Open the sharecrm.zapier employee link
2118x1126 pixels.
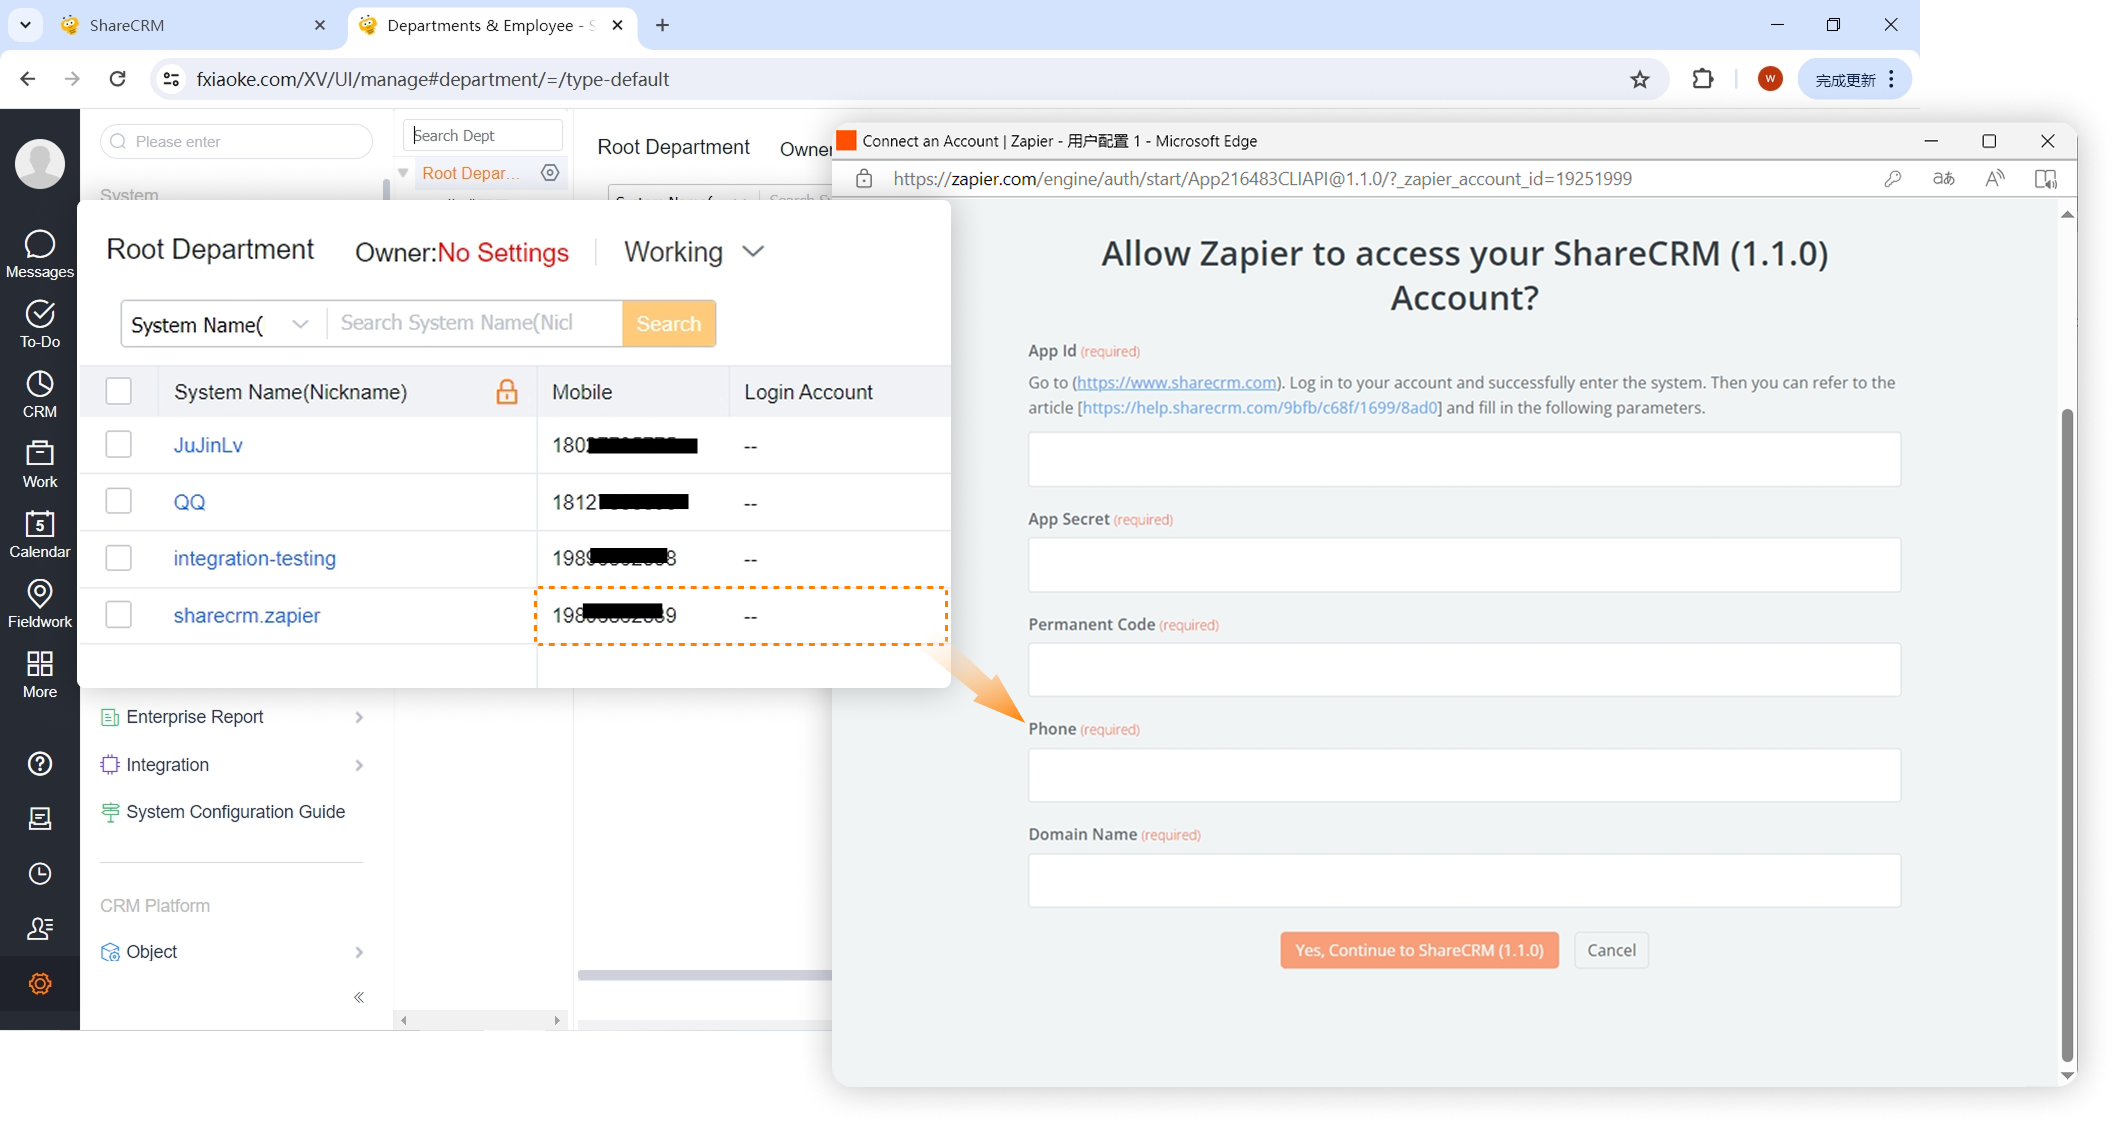pos(247,615)
